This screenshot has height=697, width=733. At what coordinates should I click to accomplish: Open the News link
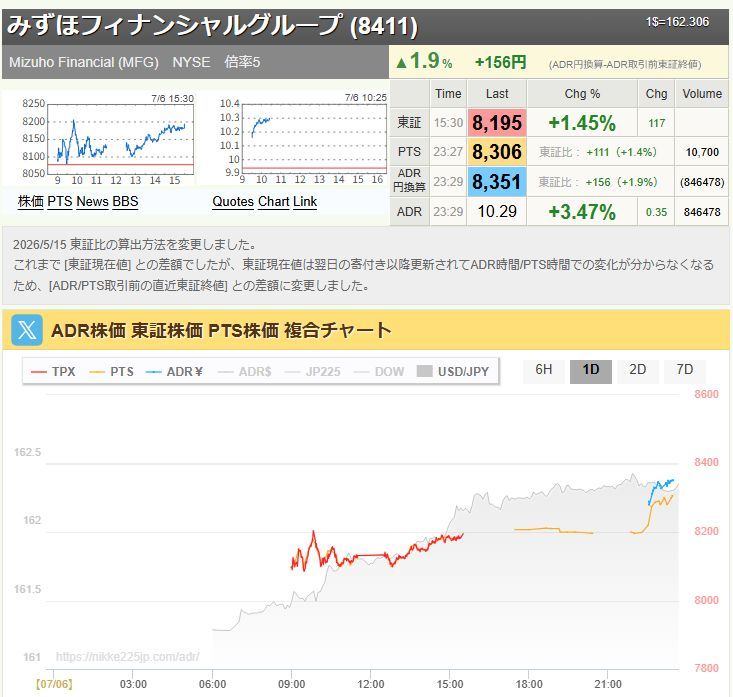click(93, 201)
